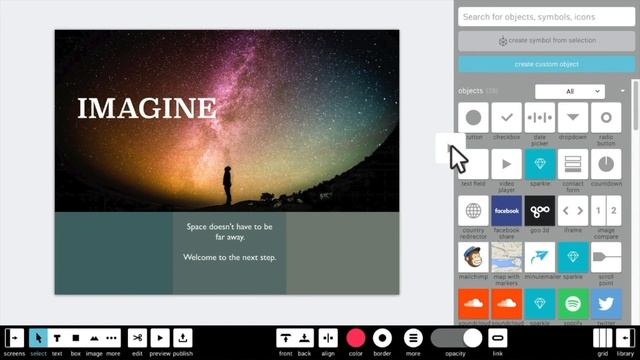This screenshot has height=360, width=640.
Task: Open the border settings circle
Action: [x=382, y=338]
